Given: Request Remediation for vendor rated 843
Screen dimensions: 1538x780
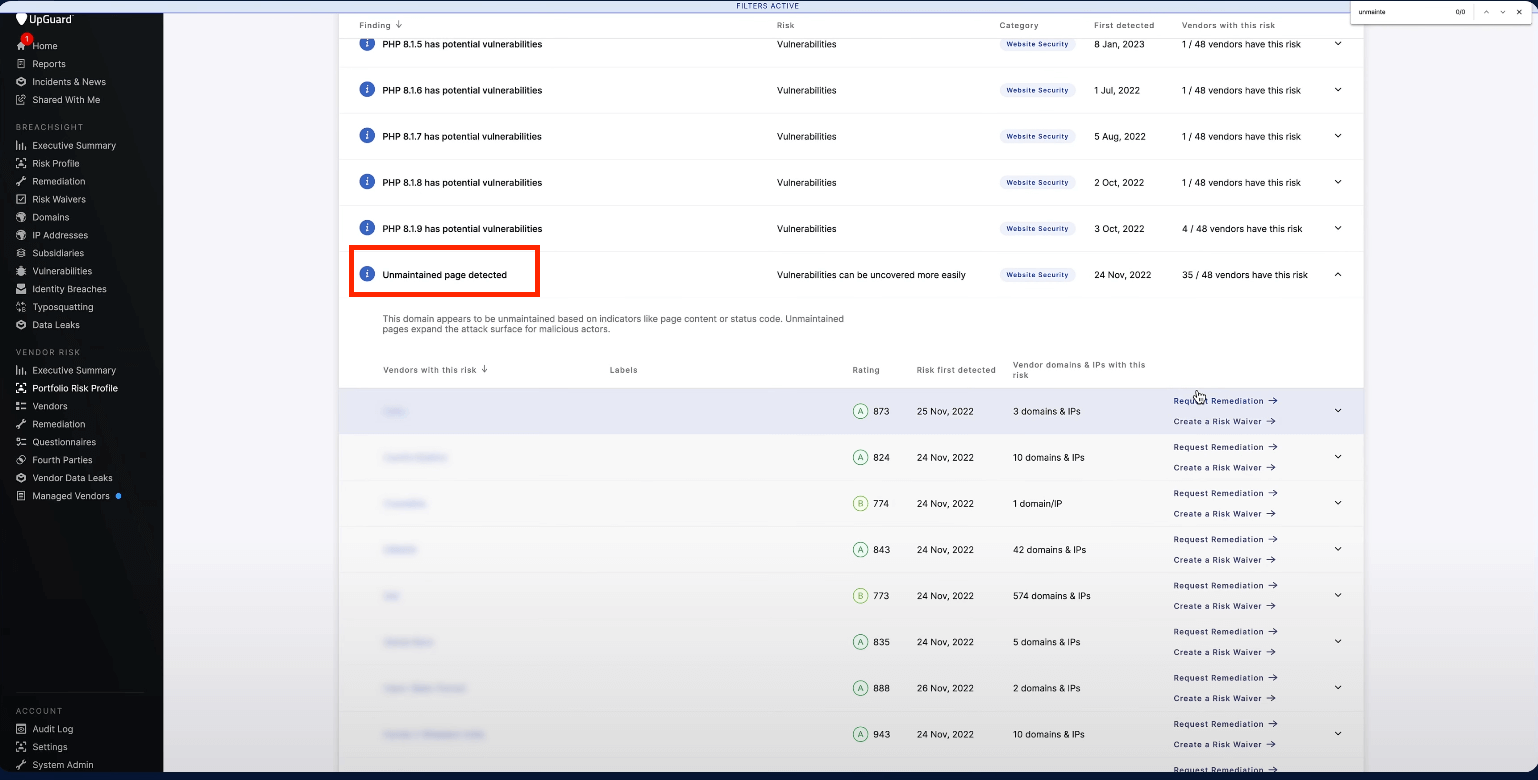Looking at the screenshot, I should [x=1225, y=540].
